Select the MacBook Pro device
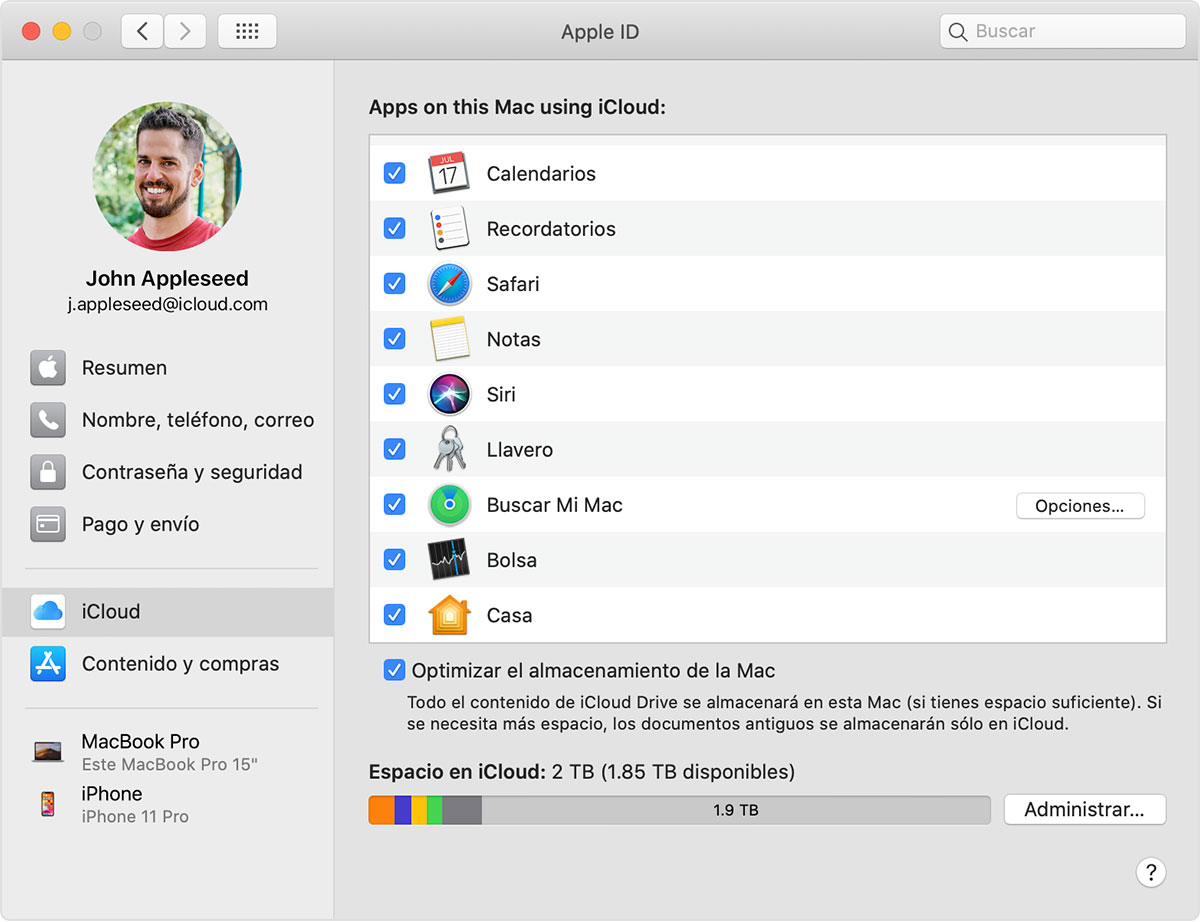 [x=140, y=751]
